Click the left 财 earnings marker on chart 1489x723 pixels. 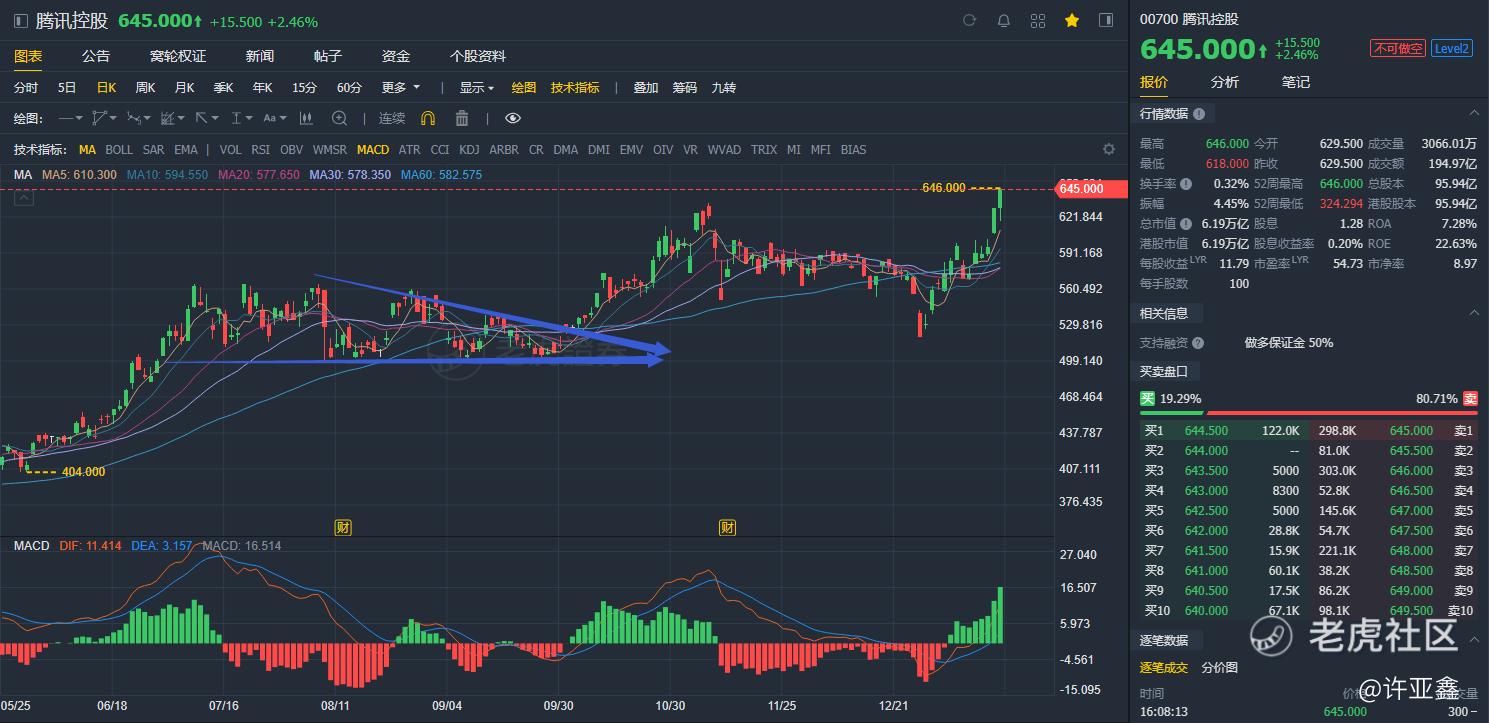[343, 527]
